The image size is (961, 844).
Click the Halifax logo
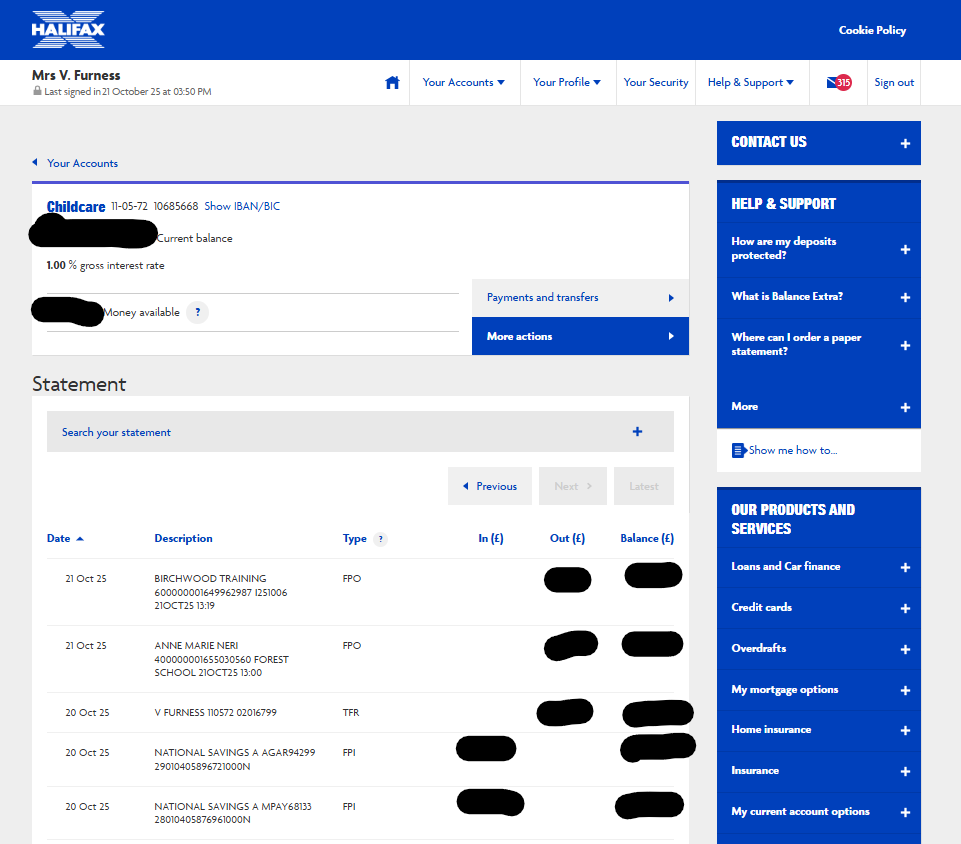click(x=68, y=29)
